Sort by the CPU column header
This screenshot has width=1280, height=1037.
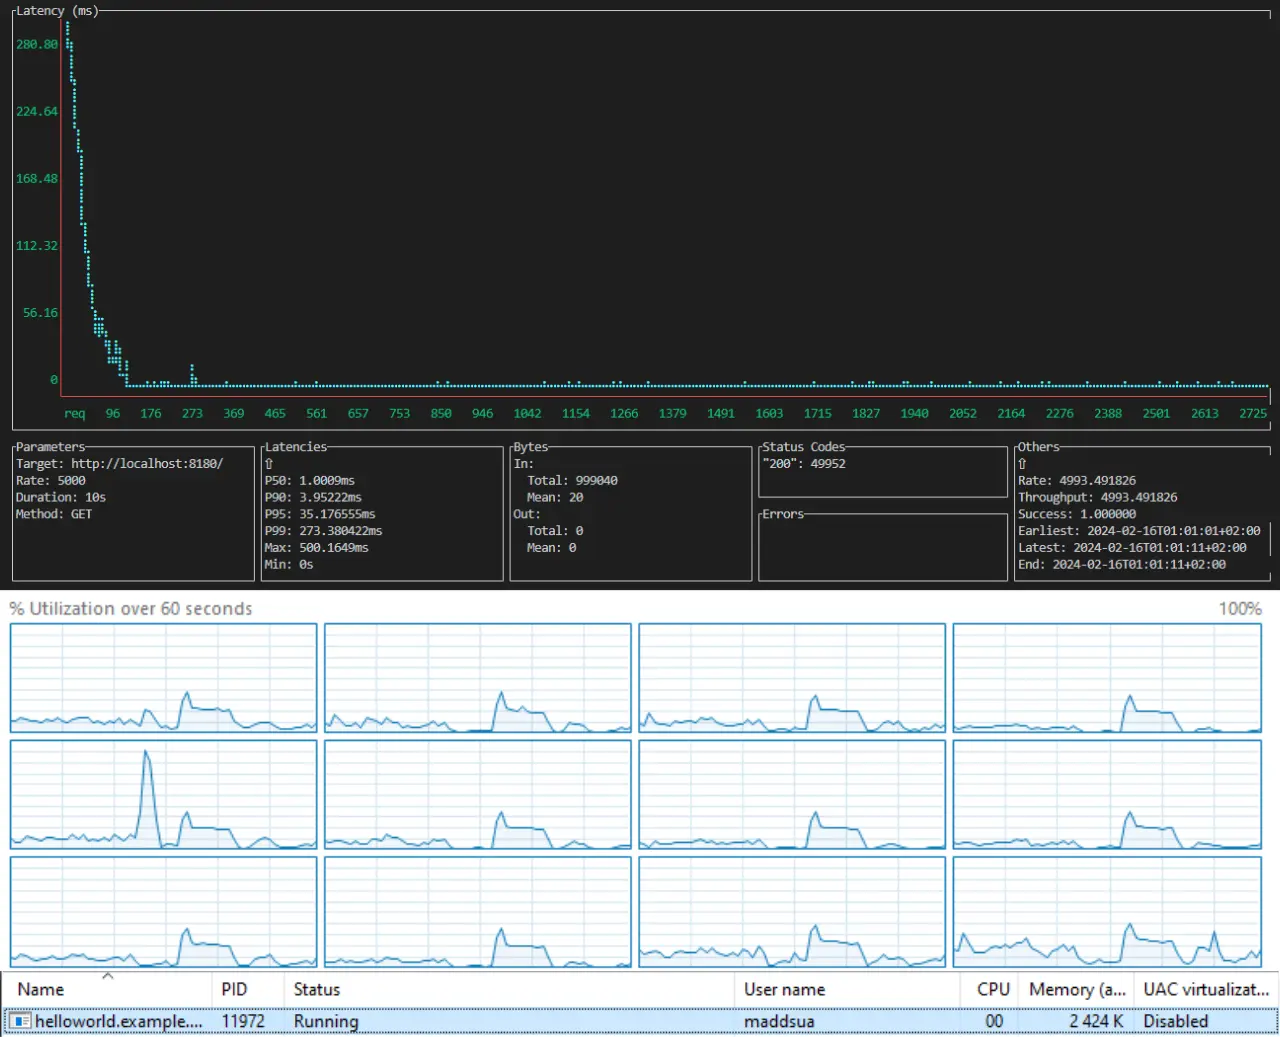click(x=993, y=989)
